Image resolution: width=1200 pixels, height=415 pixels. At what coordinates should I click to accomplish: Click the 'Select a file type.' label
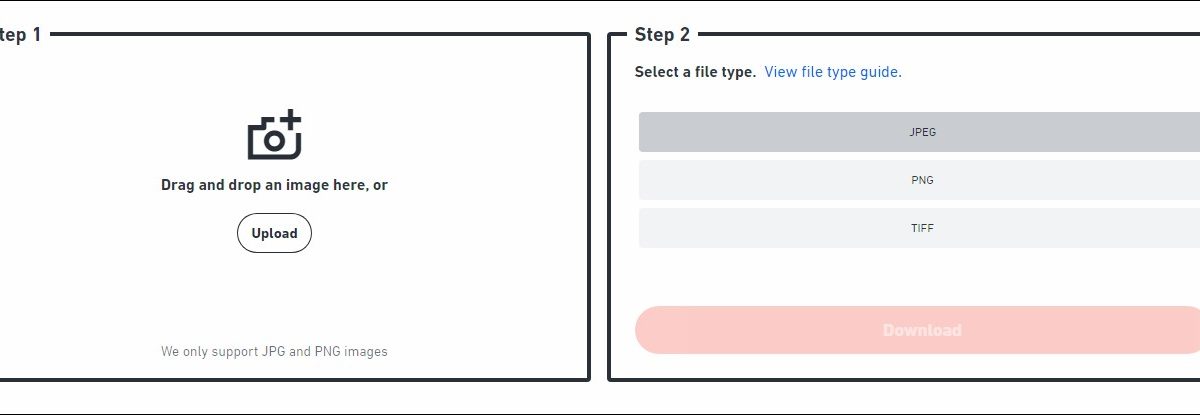tap(695, 72)
